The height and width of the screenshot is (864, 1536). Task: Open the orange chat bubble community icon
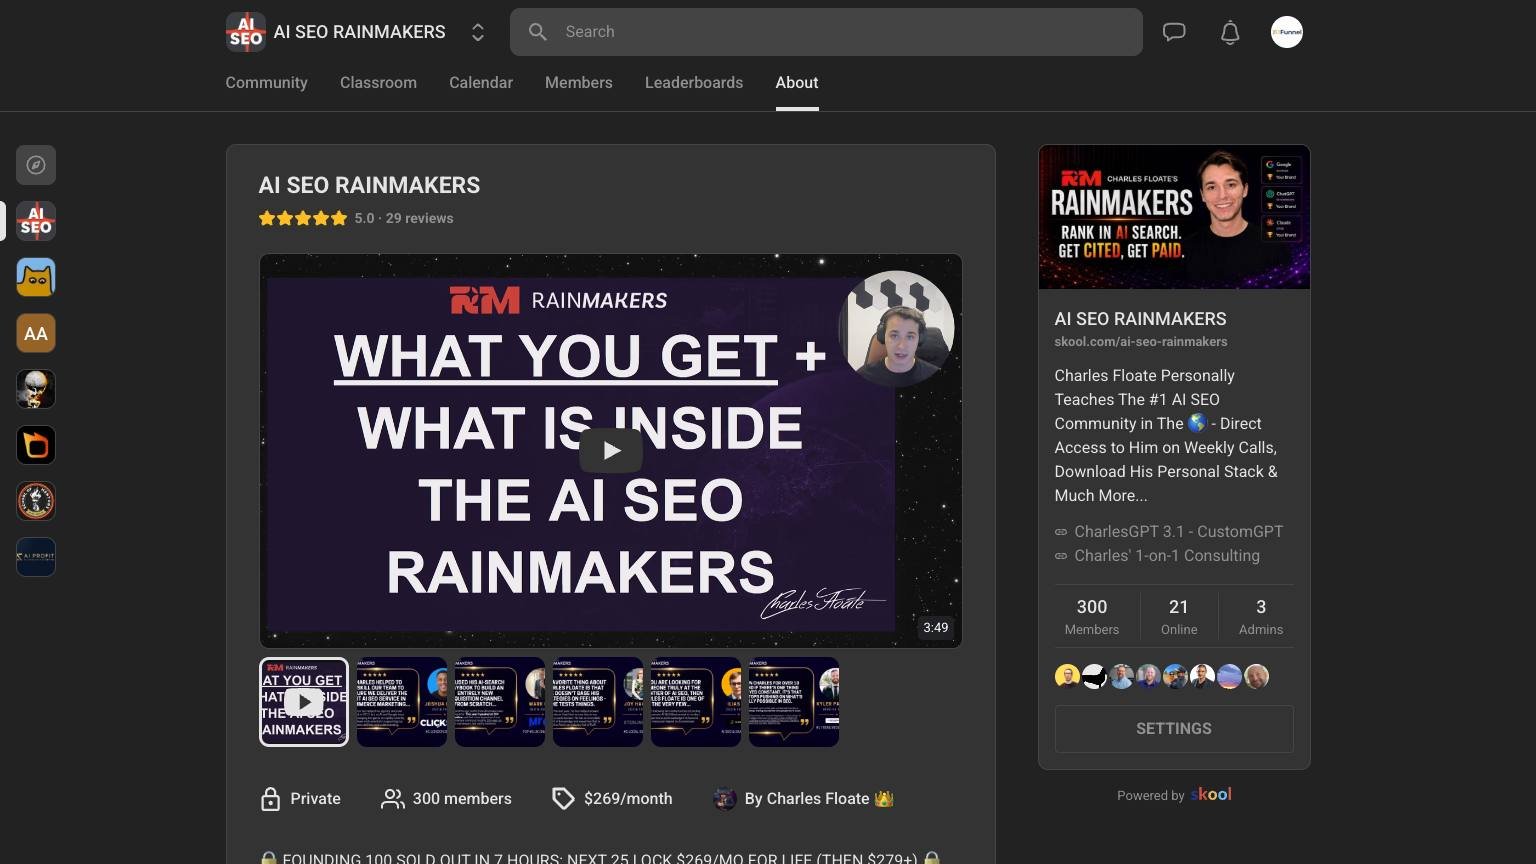pyautogui.click(x=36, y=445)
